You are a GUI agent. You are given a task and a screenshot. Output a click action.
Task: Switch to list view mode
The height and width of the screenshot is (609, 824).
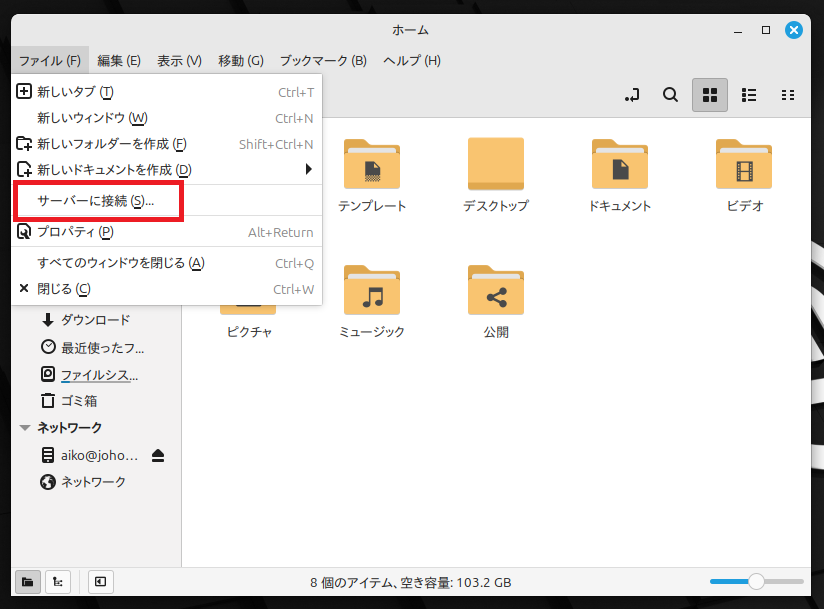(748, 95)
